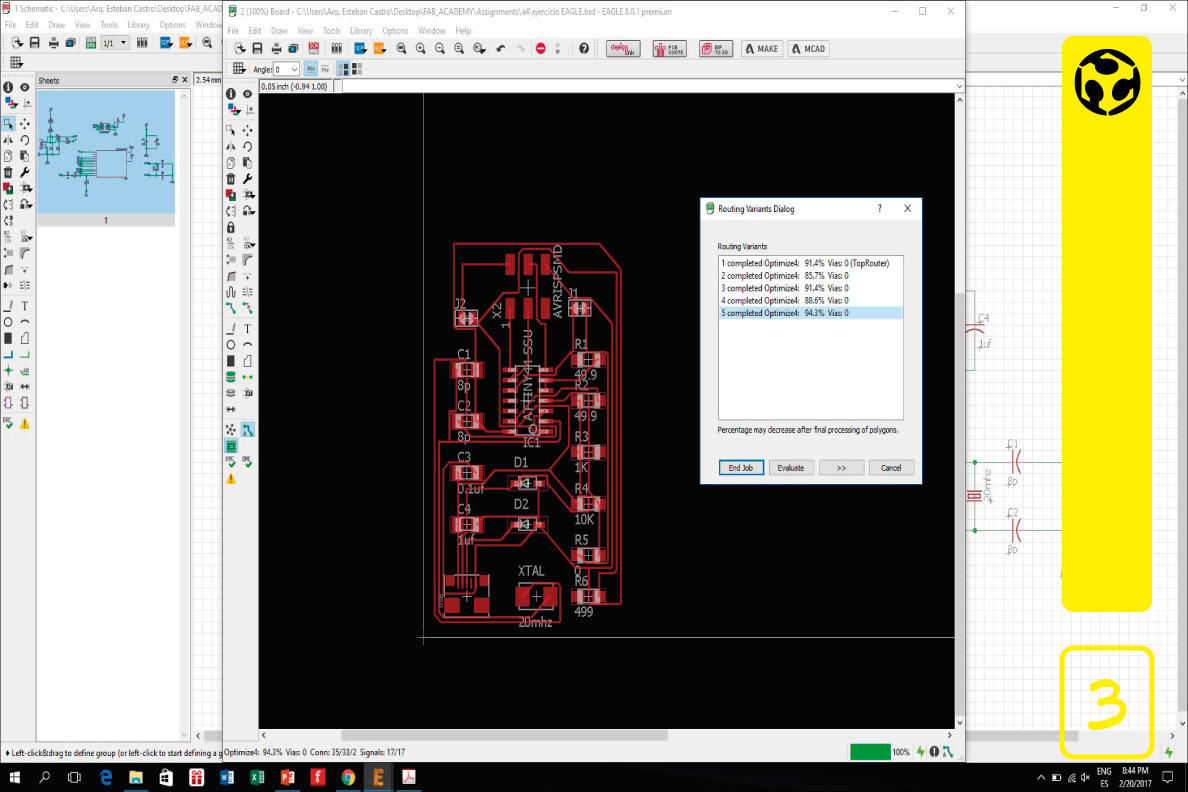Open the Angle dropdown
Image resolution: width=1188 pixels, height=792 pixels.
pyautogui.click(x=294, y=69)
